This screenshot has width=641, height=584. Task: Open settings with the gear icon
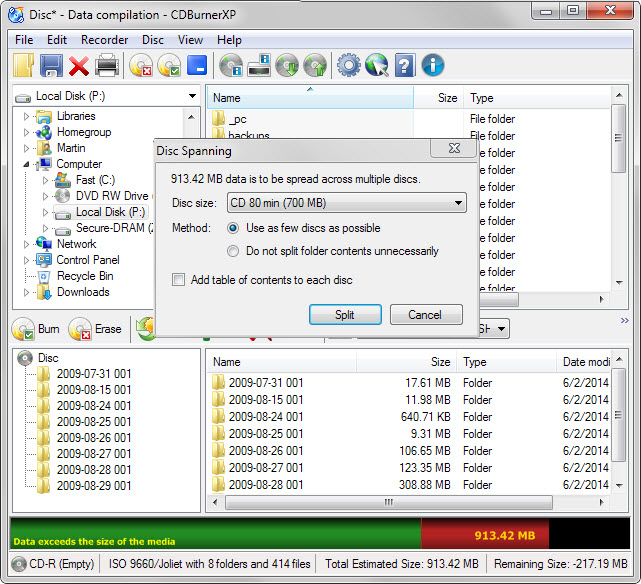[349, 65]
